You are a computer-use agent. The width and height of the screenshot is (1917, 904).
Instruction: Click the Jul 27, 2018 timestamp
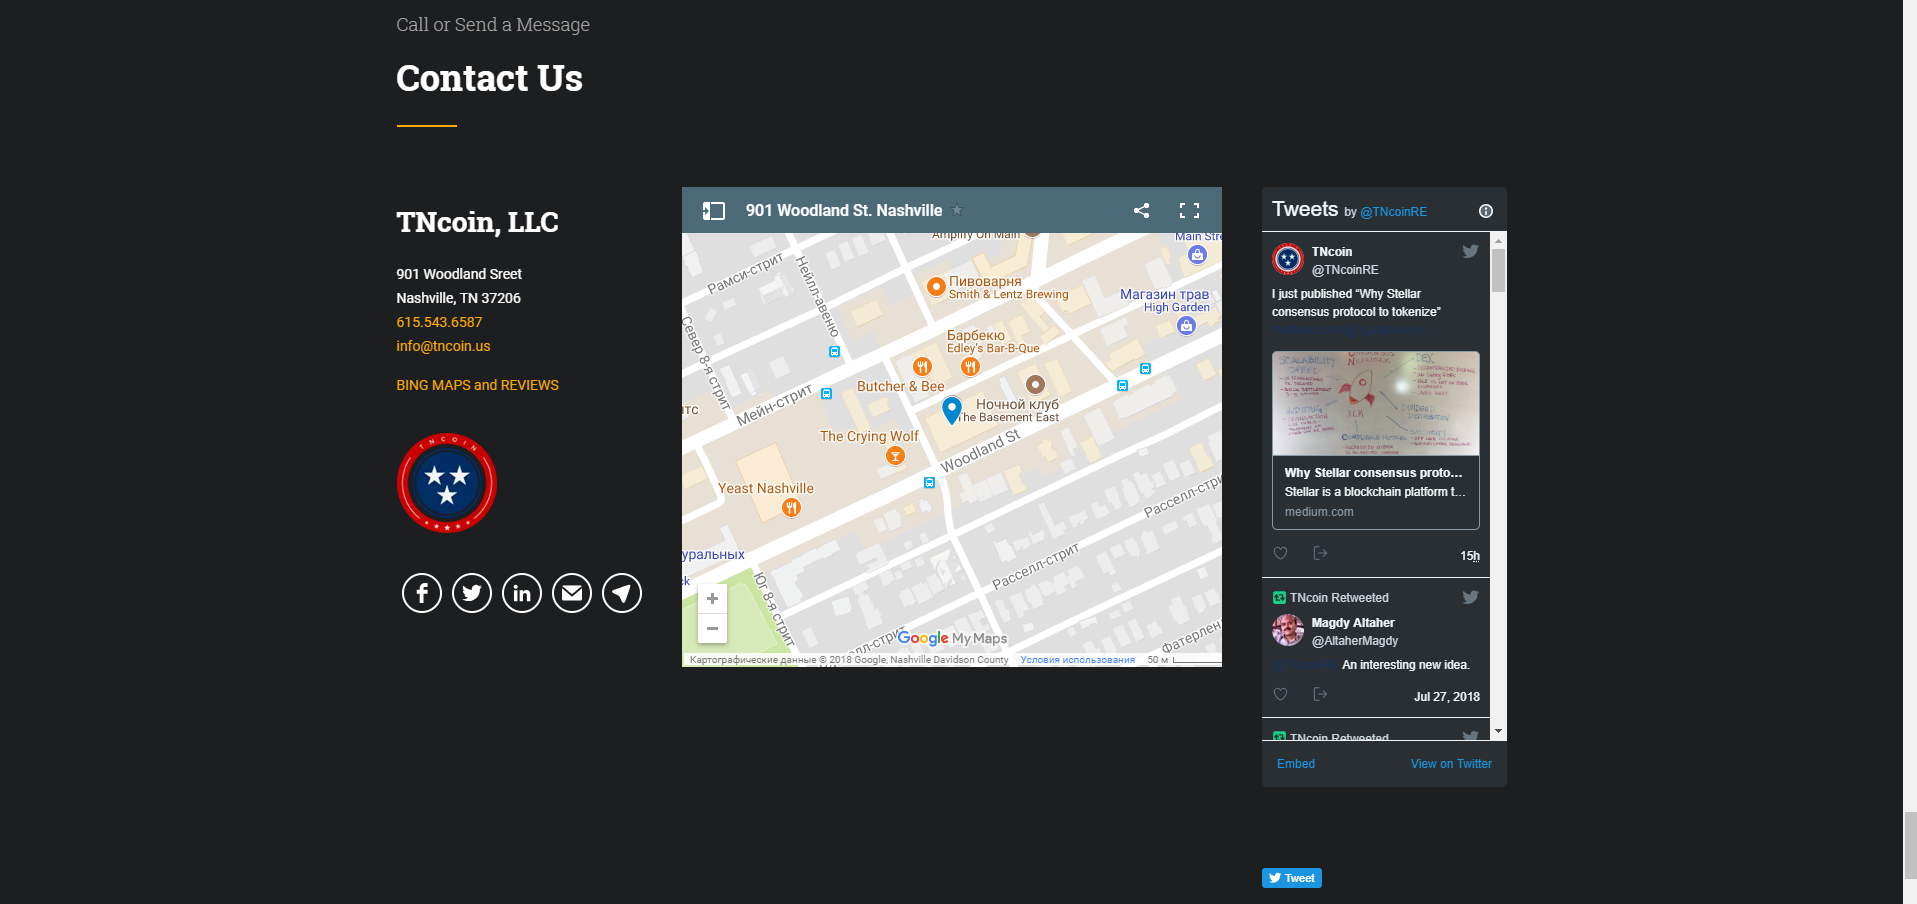click(1447, 697)
